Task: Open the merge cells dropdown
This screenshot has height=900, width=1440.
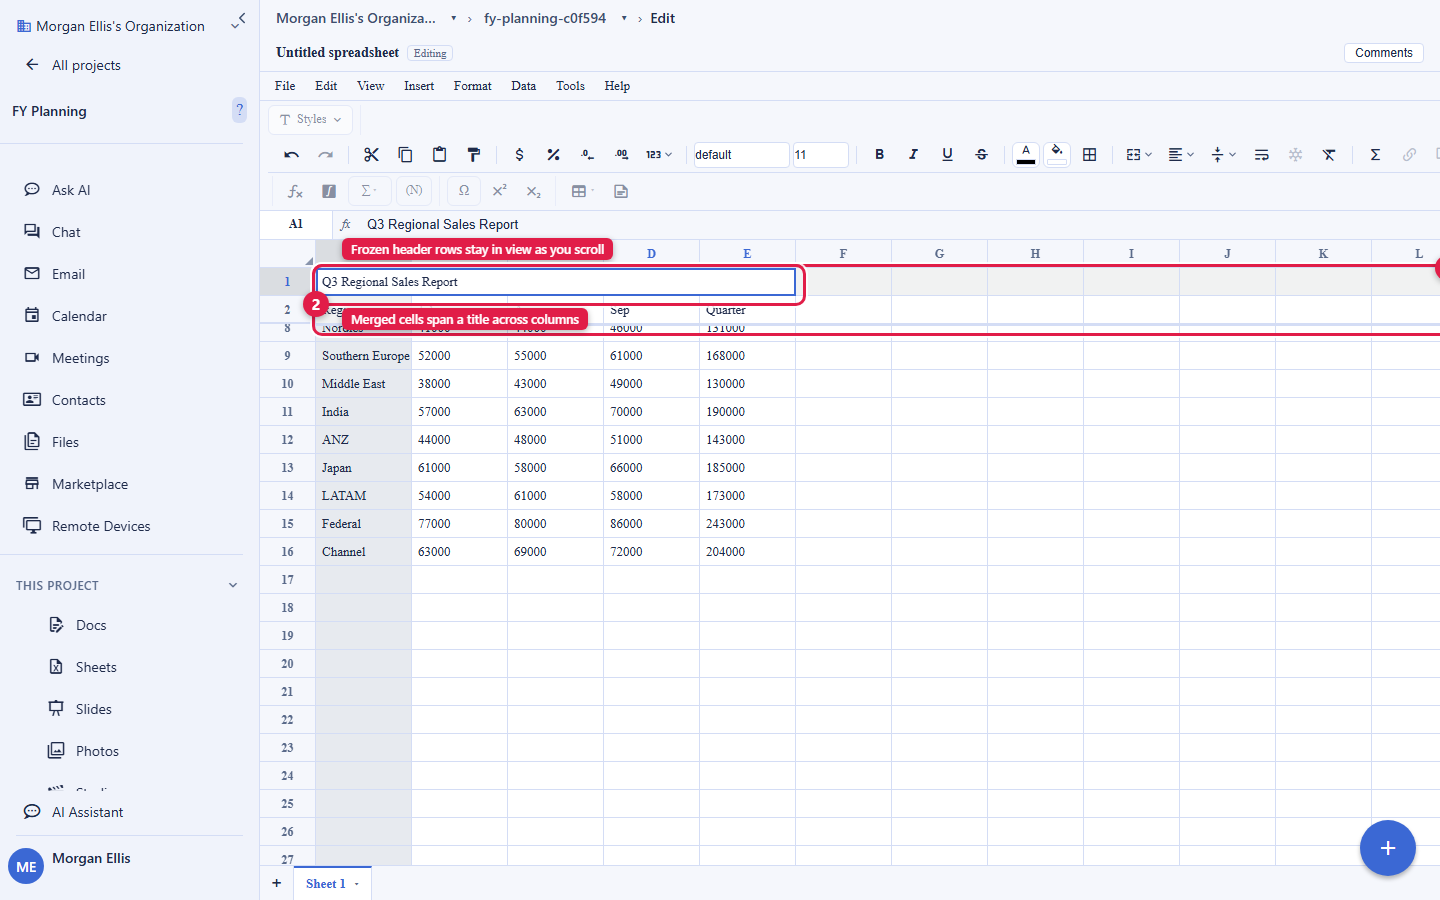Action: pos(1139,155)
